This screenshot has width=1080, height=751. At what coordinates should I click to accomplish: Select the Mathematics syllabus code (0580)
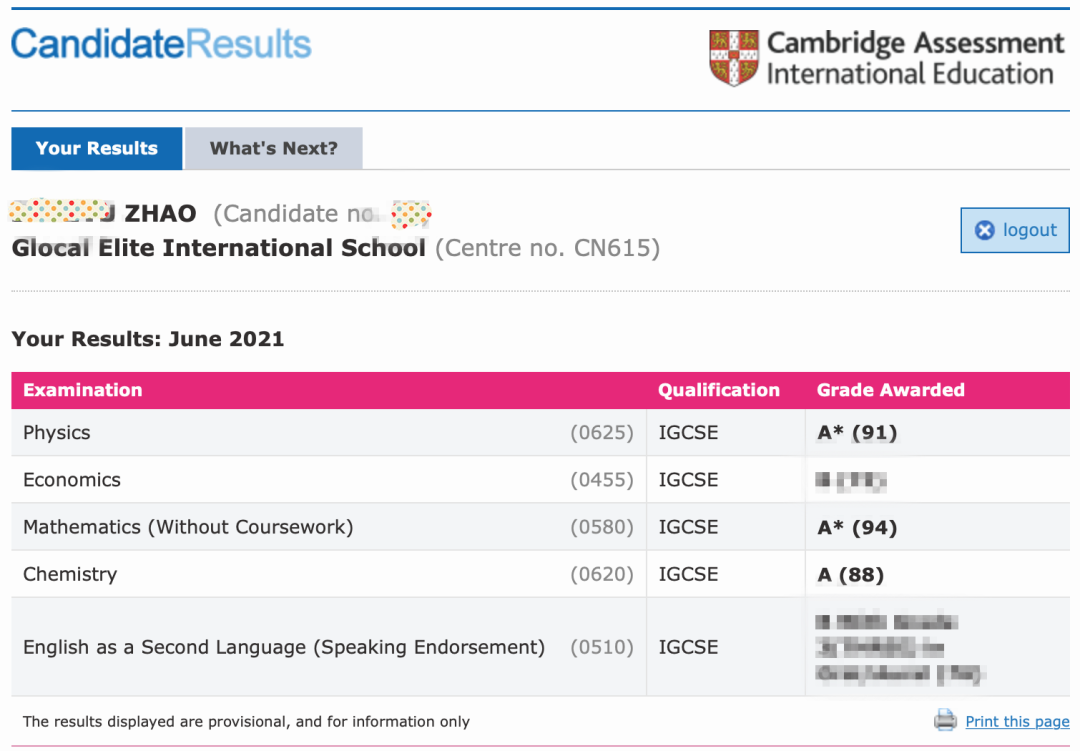click(x=601, y=527)
